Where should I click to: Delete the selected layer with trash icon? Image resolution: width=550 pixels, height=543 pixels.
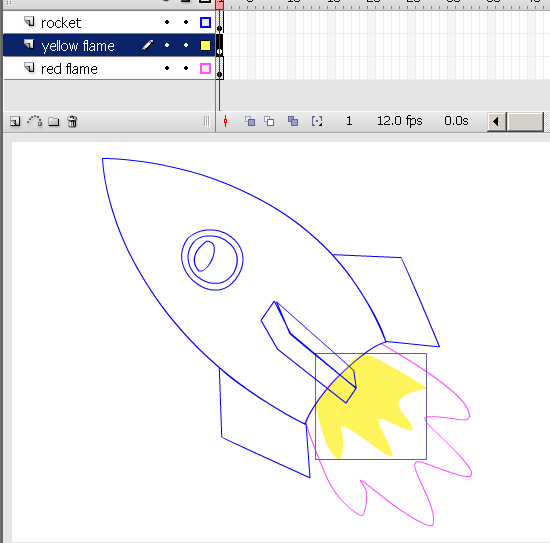72,121
